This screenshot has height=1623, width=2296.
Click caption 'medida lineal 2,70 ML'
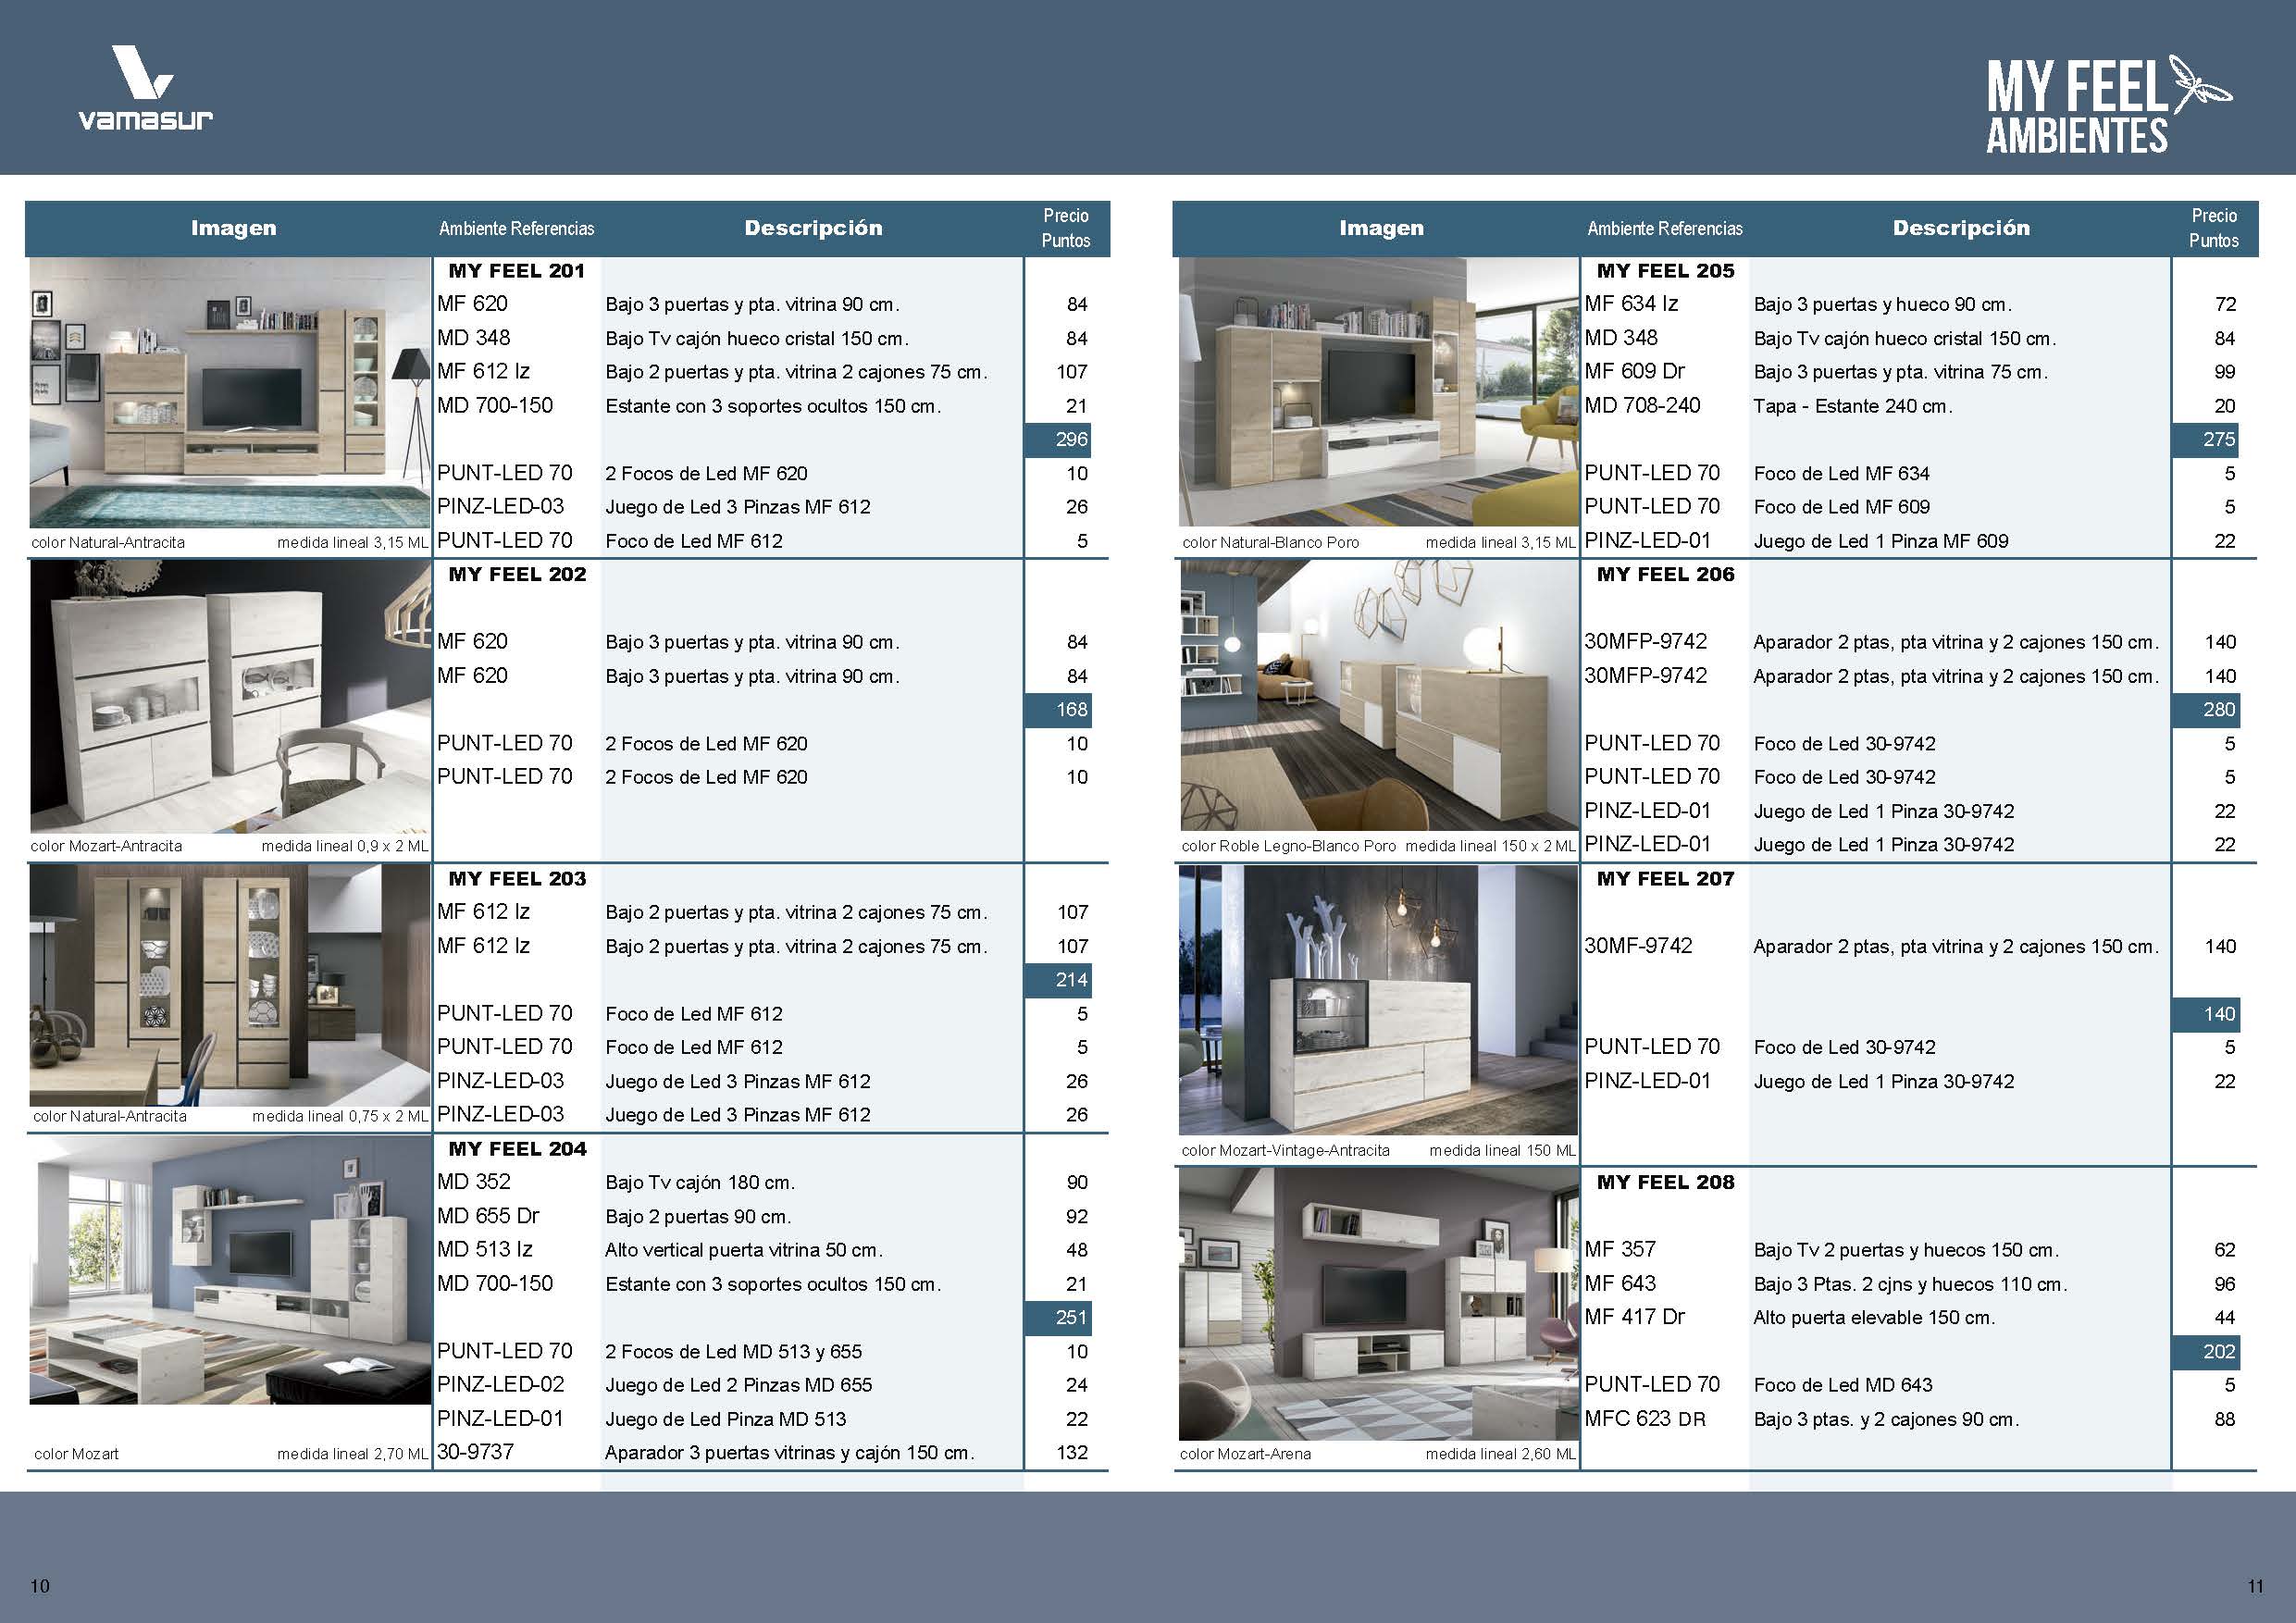353,1454
